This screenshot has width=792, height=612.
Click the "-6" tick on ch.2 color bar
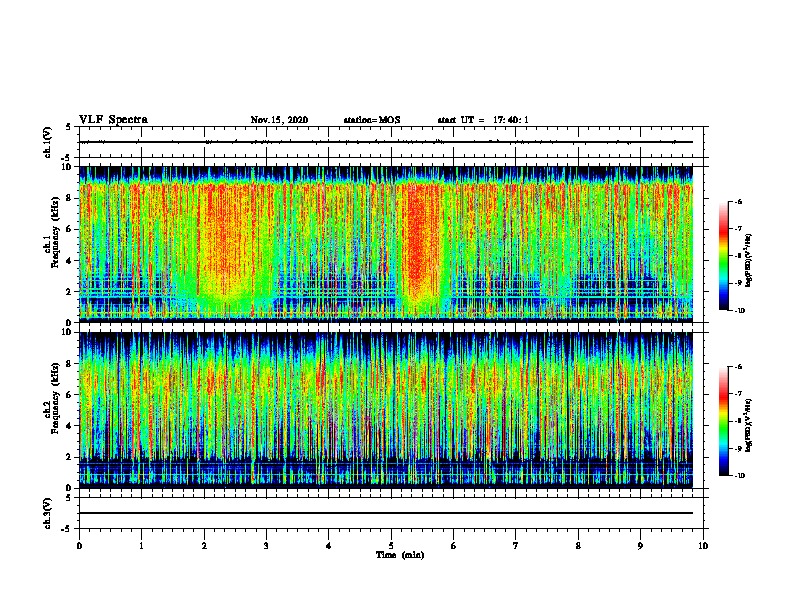[x=738, y=367]
